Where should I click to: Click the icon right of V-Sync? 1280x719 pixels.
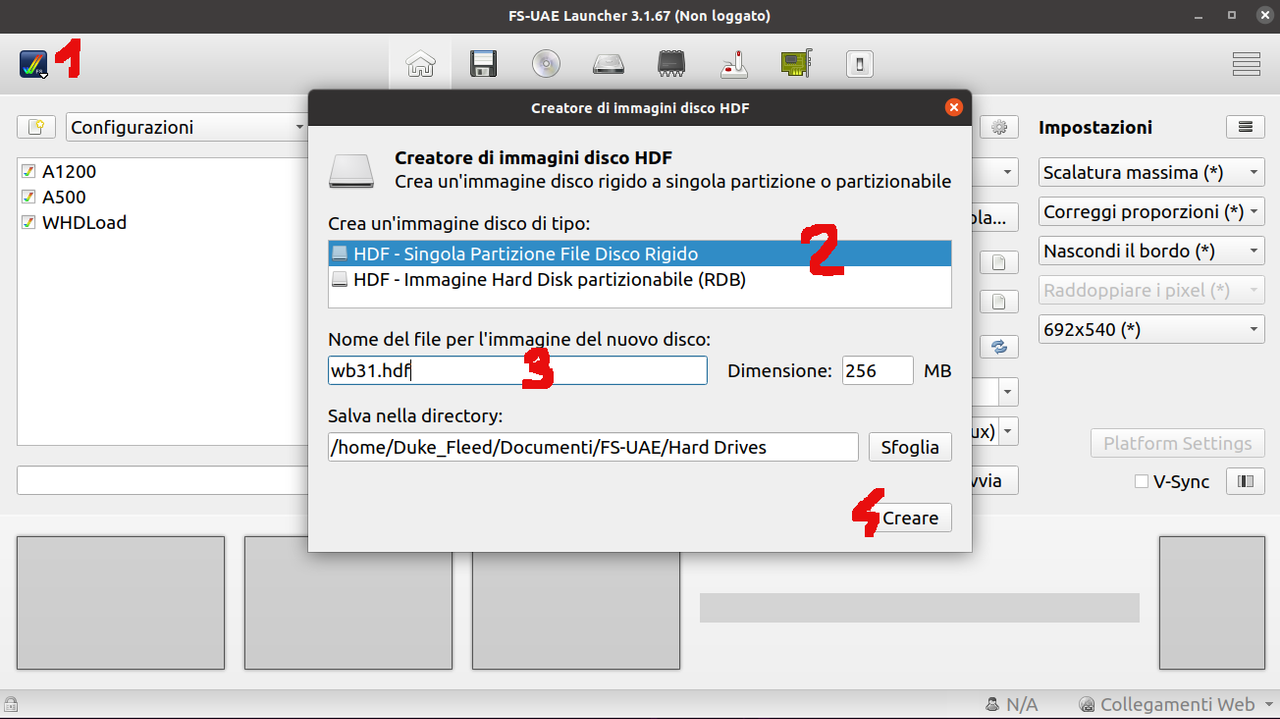pos(1245,481)
